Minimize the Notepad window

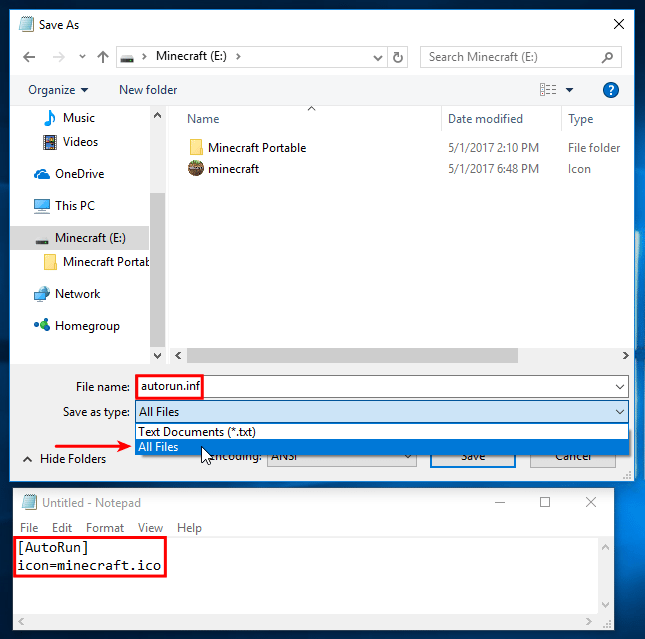[499, 502]
